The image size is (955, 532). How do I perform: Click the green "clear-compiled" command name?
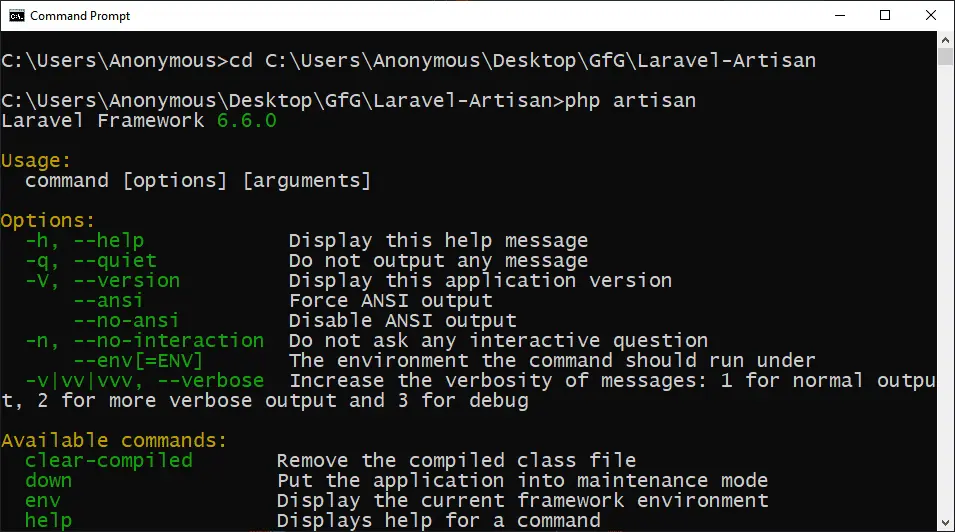pyautogui.click(x=109, y=460)
